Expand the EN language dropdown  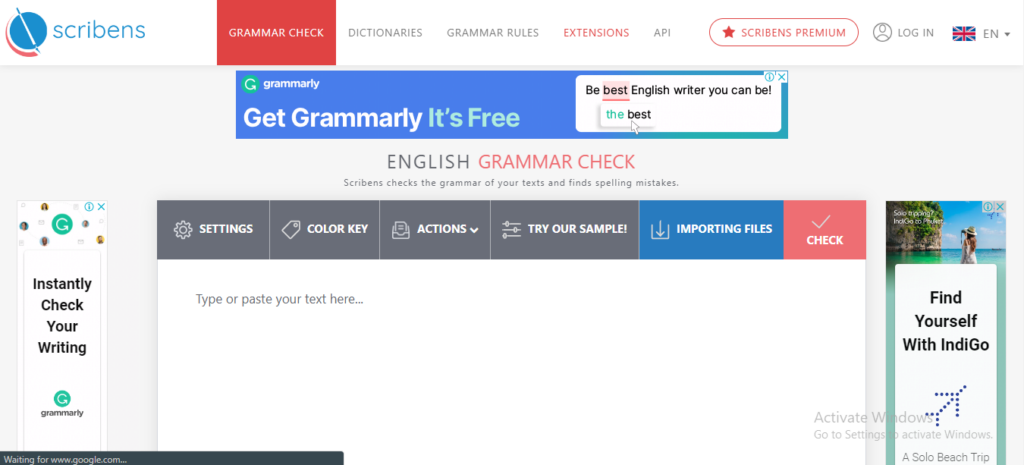997,34
